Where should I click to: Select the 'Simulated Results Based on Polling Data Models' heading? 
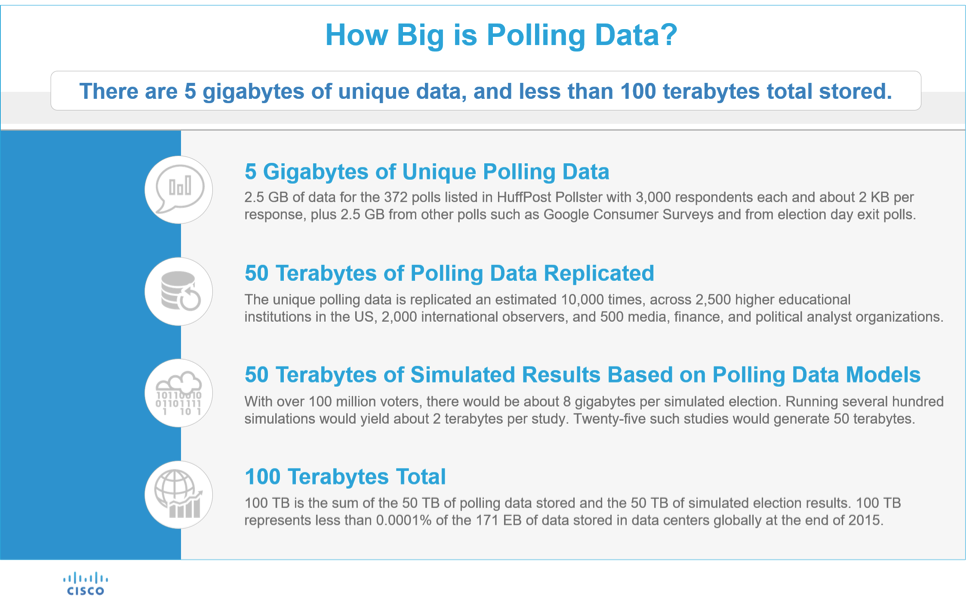582,375
